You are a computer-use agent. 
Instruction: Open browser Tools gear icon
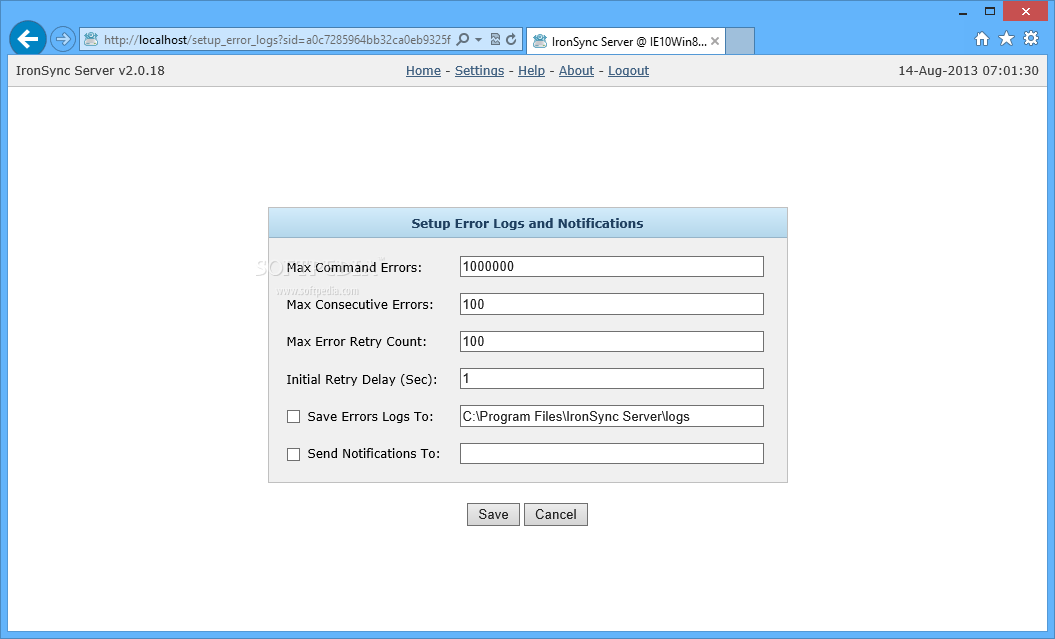coord(1031,38)
